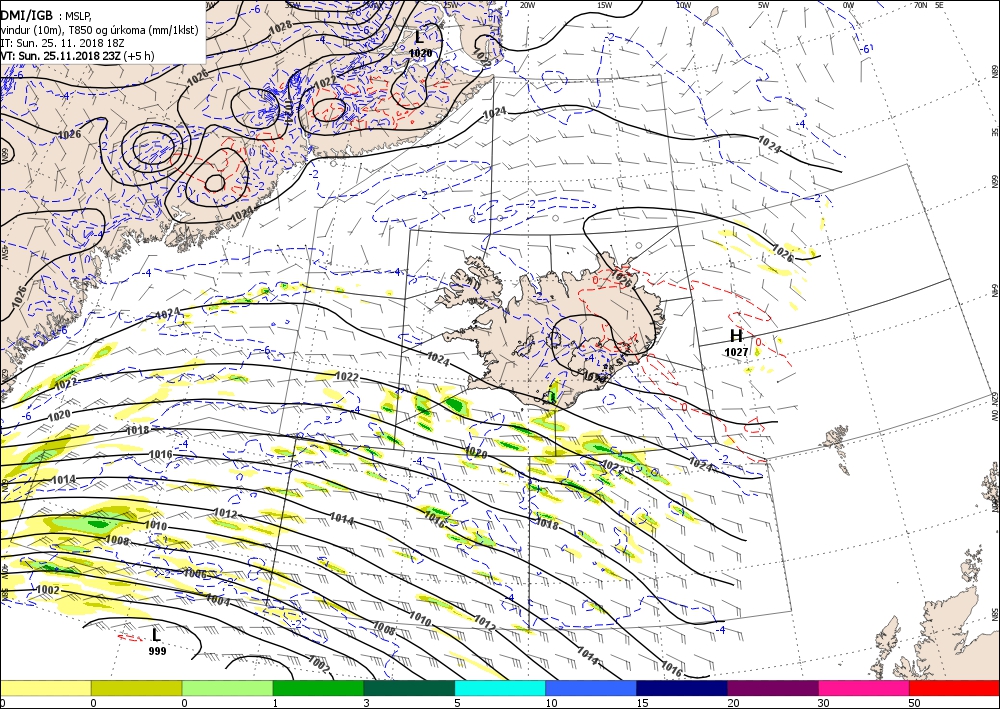Screen dimensions: 1000x709
Task: Choose the purple legend color swatch
Action: click(x=773, y=688)
